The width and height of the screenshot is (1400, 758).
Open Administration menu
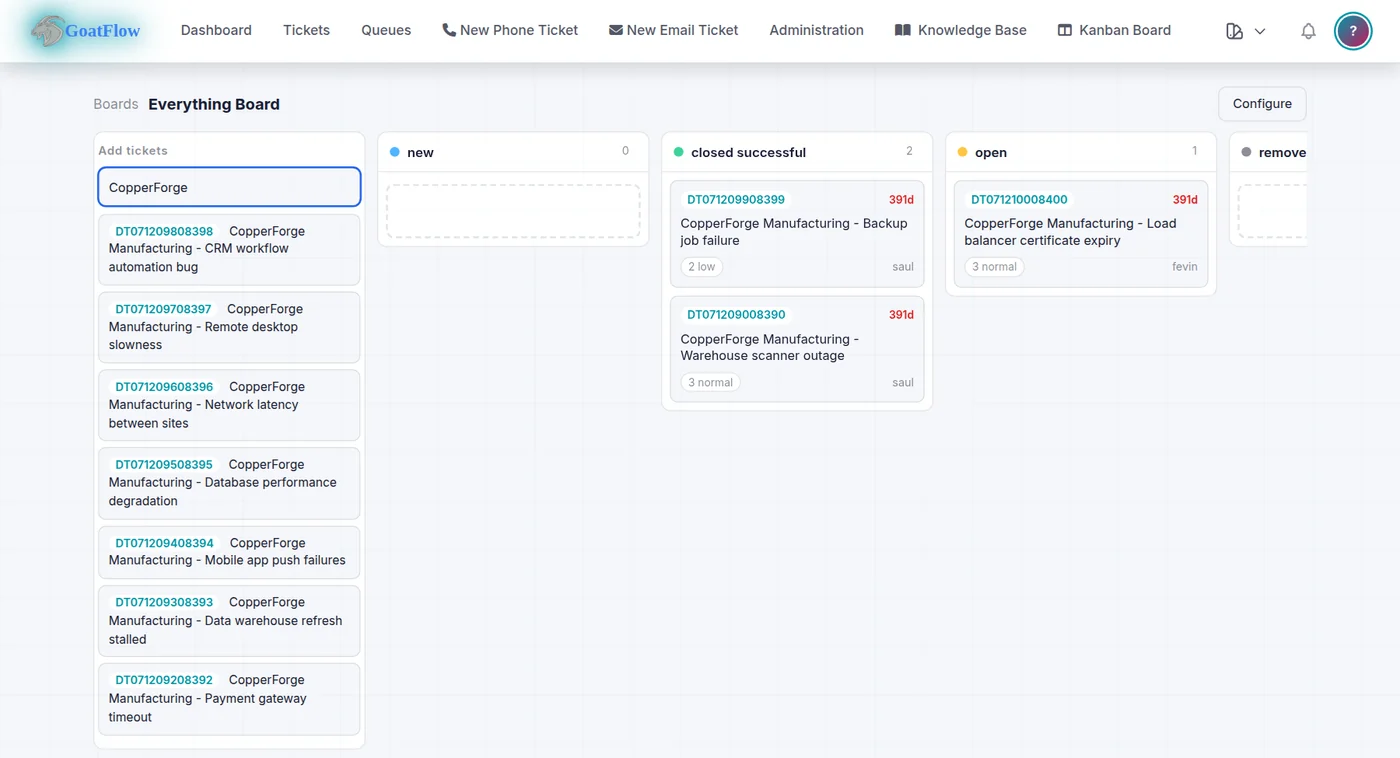816,30
